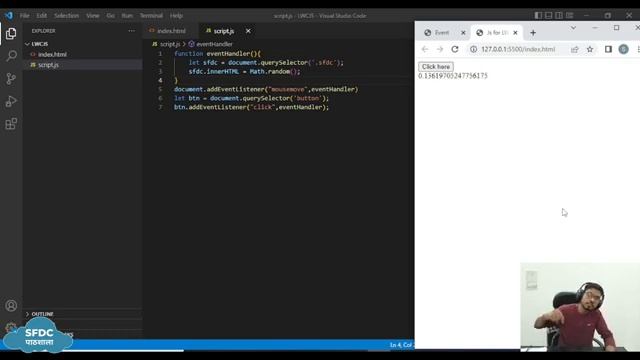Reload the browser page
This screenshot has width=640, height=360.
pyautogui.click(x=455, y=49)
